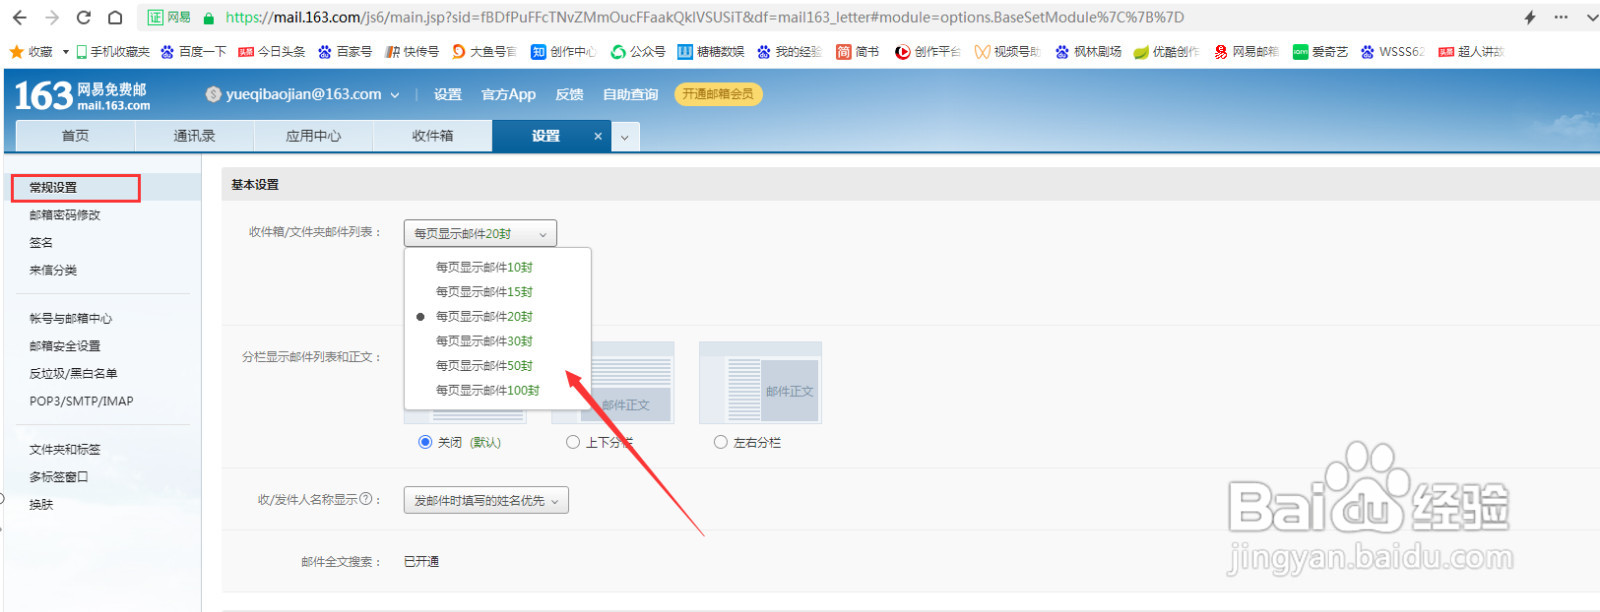Open the 发邮件时填写的姓名优先 dropdown
The image size is (1600, 612).
486,500
